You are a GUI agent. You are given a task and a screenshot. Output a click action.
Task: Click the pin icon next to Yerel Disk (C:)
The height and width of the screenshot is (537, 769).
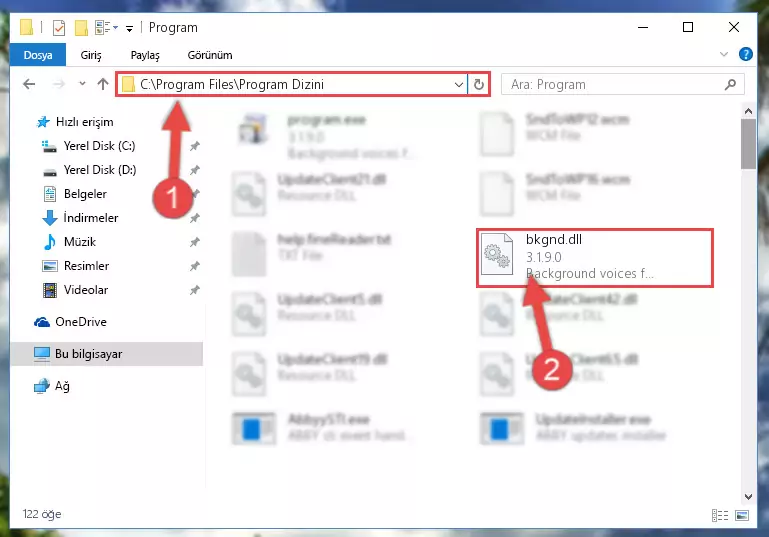[195, 146]
